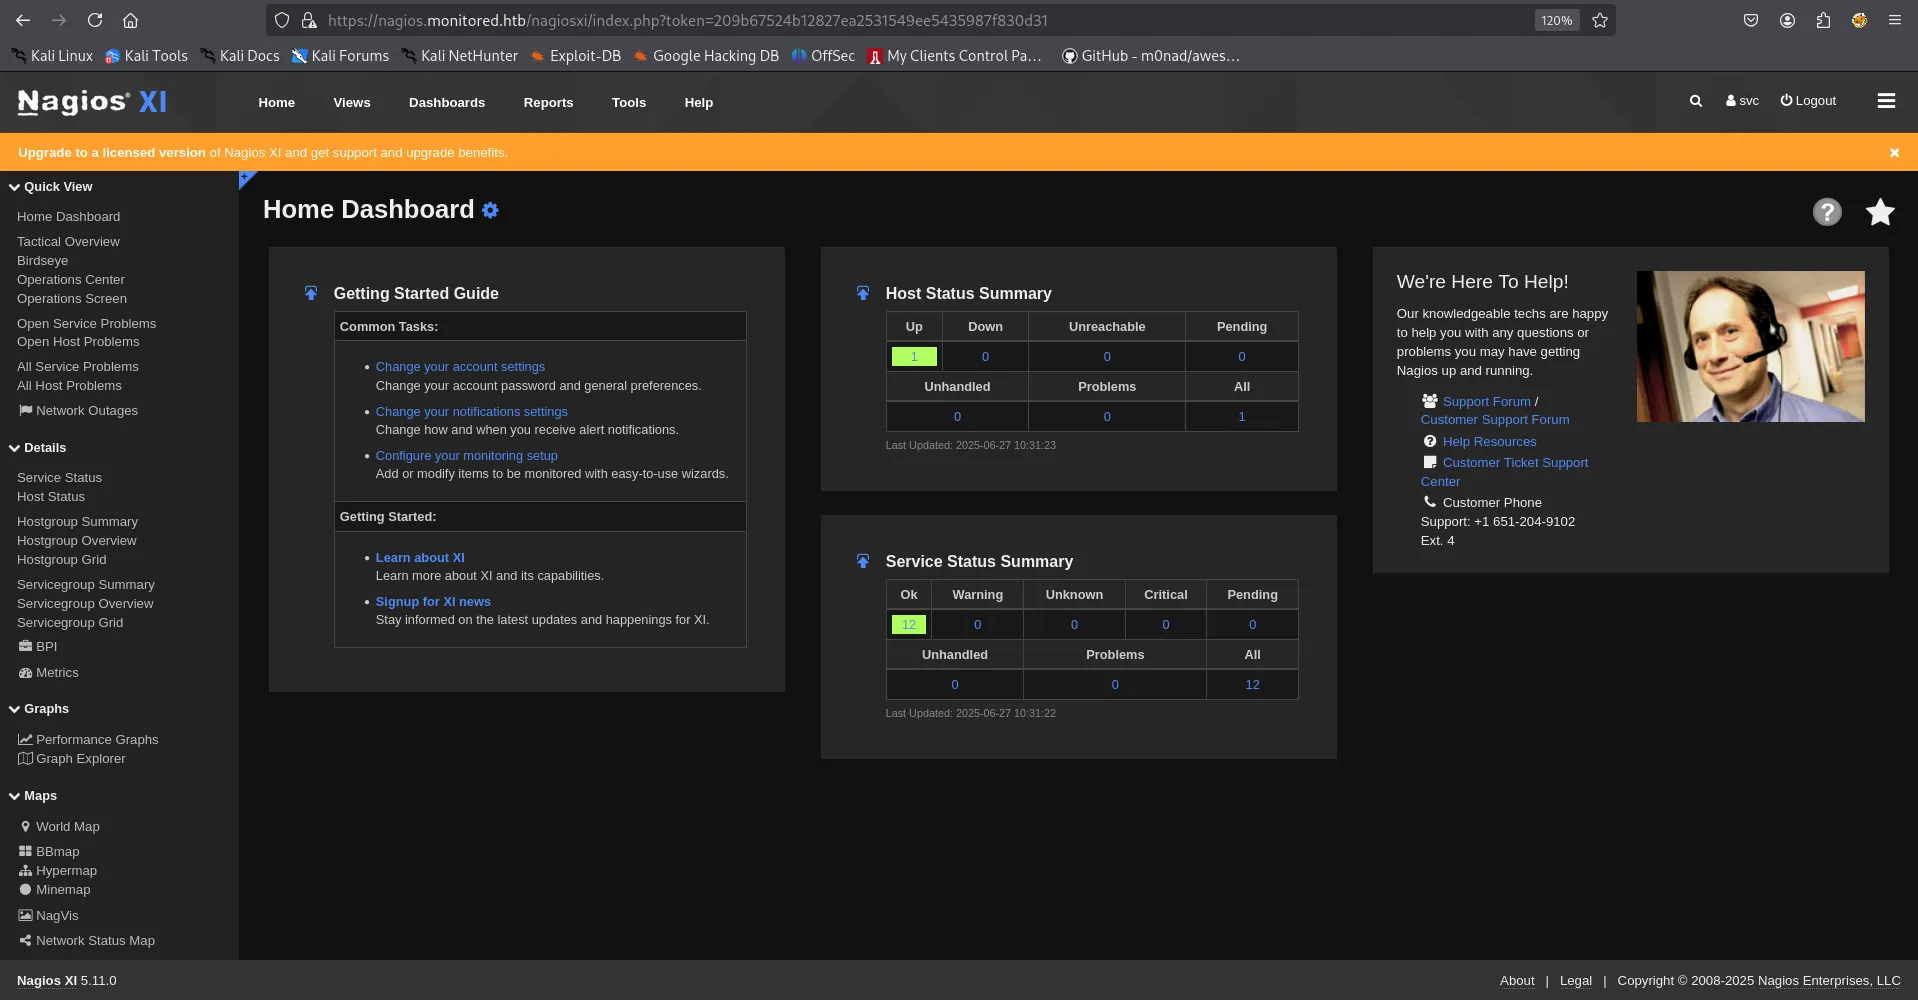The width and height of the screenshot is (1918, 1000).
Task: Open the Tactical Overview page
Action: click(68, 242)
